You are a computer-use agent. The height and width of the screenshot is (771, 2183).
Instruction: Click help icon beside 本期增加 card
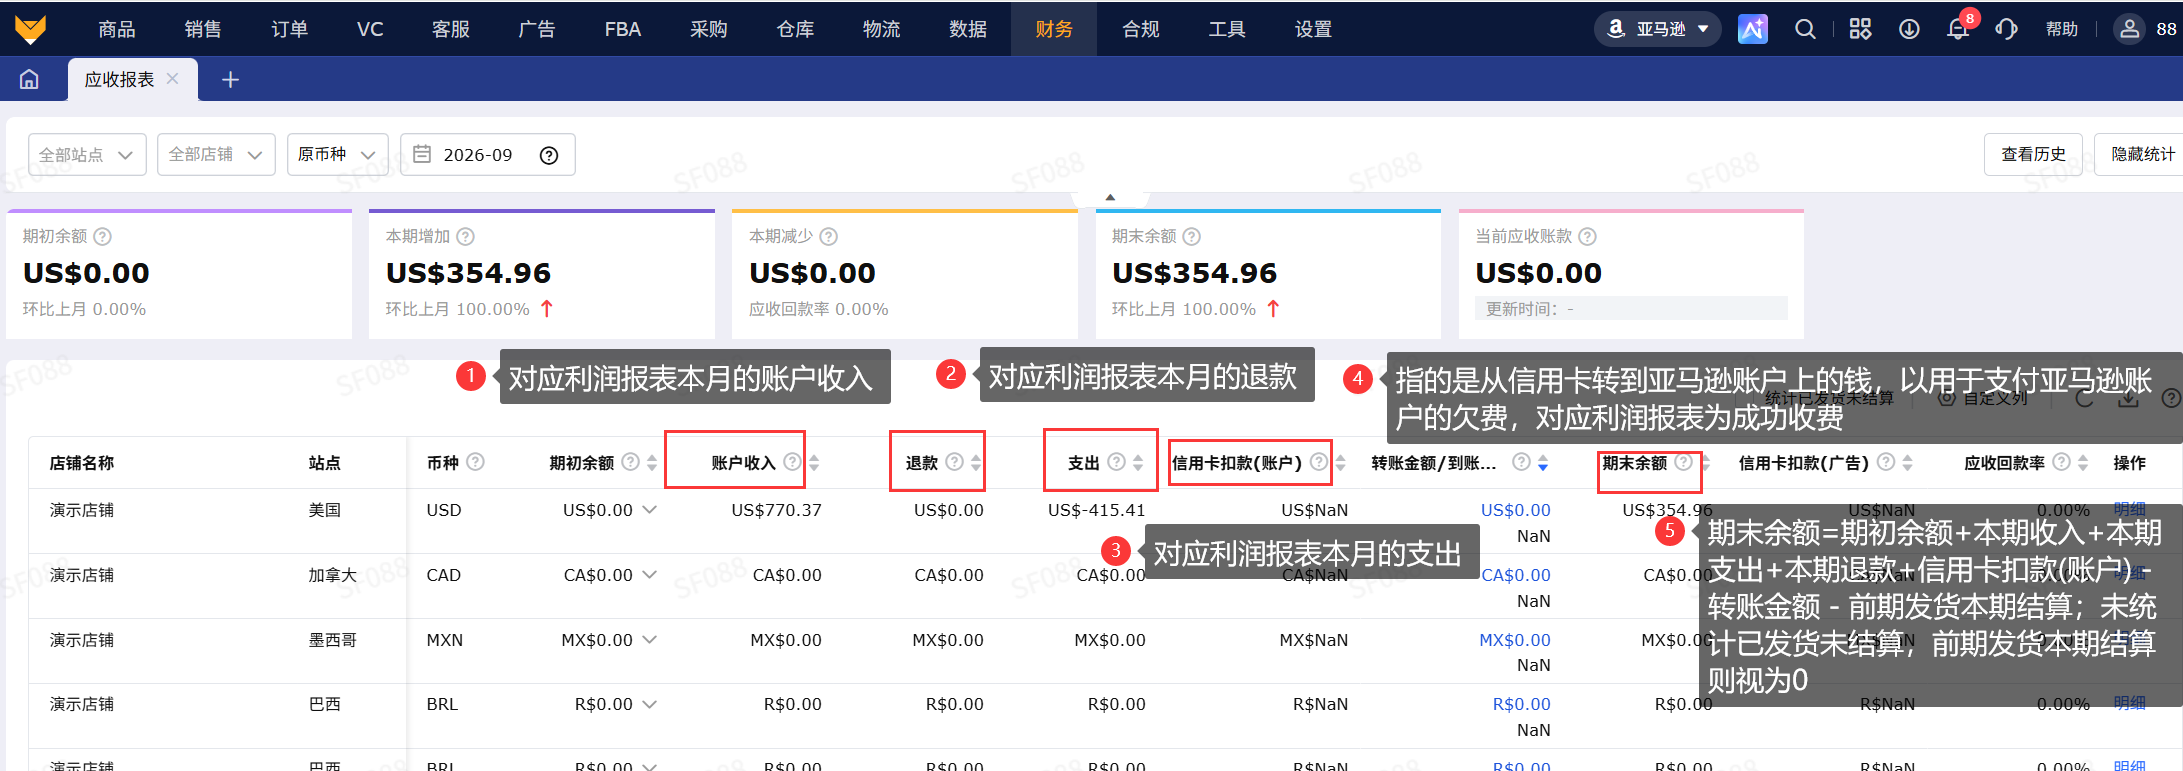point(466,237)
